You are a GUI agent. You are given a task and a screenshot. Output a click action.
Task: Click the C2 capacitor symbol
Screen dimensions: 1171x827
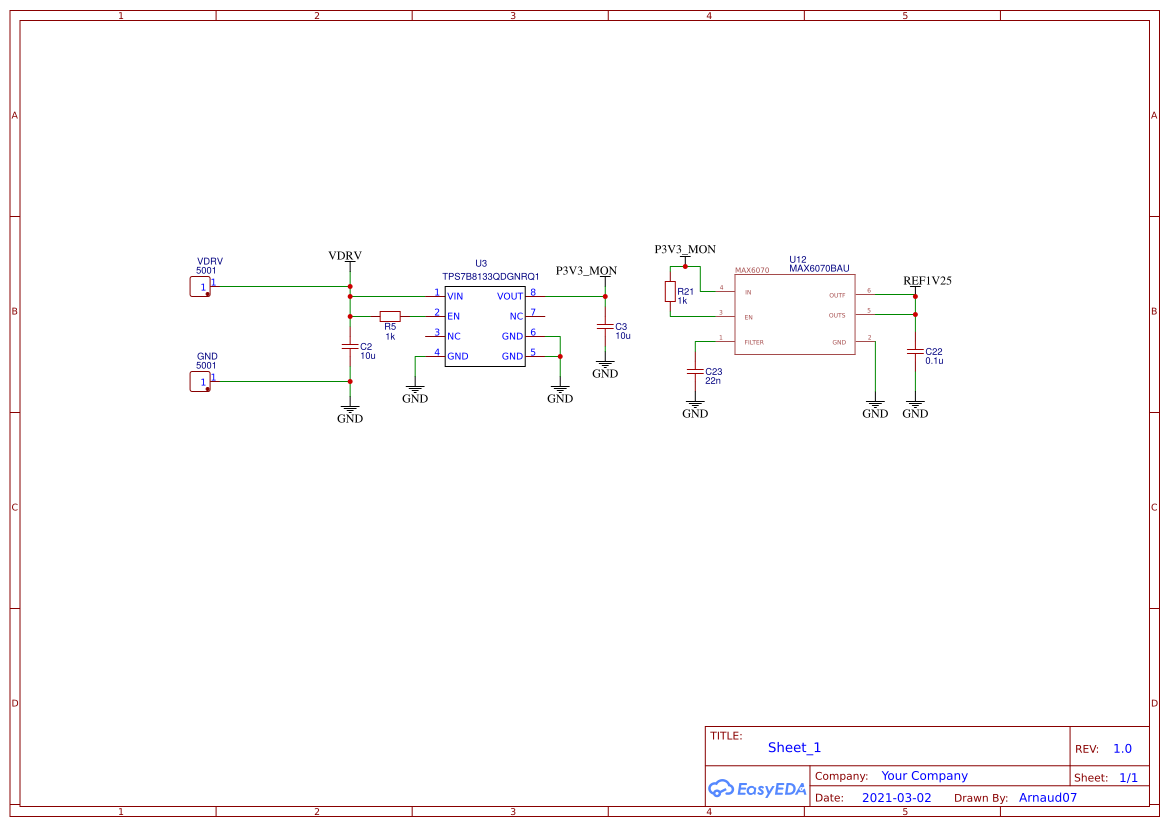[350, 346]
